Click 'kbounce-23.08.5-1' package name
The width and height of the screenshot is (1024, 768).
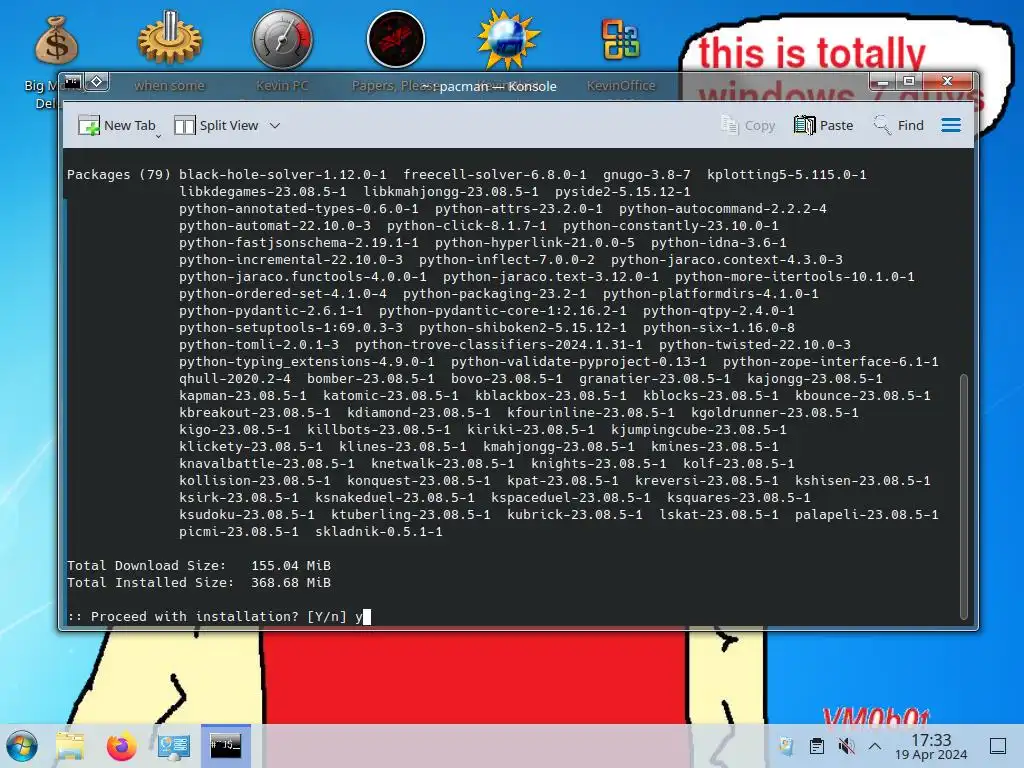(863, 396)
